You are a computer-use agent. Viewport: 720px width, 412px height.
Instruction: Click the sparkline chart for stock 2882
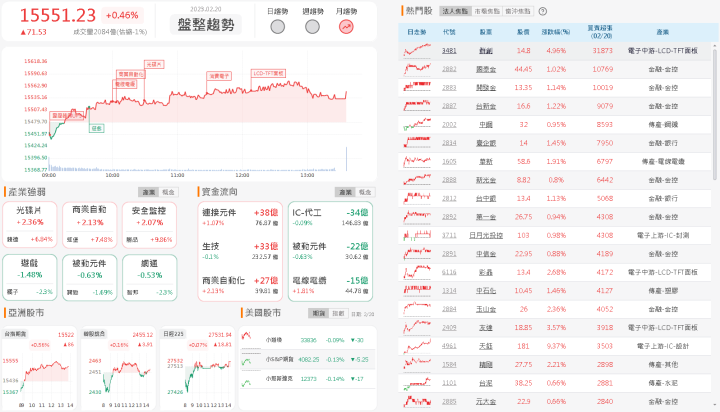[x=417, y=69]
